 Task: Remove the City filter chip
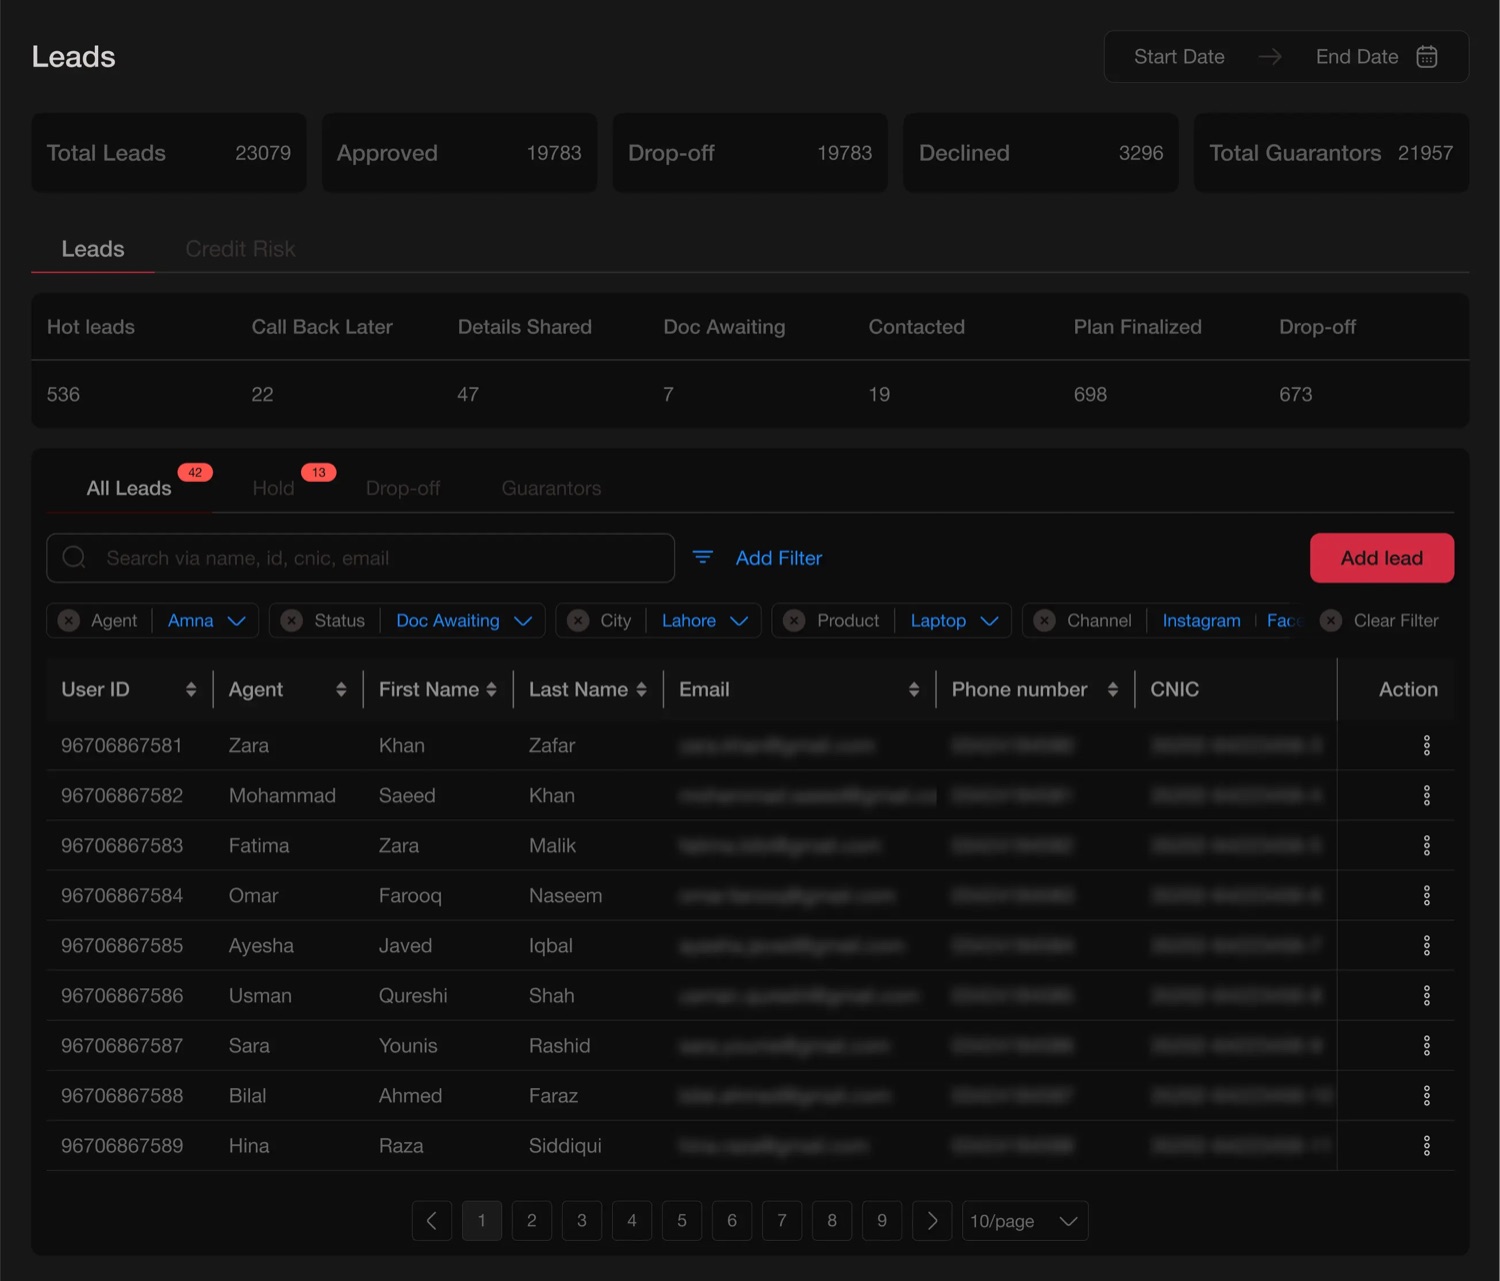578,620
